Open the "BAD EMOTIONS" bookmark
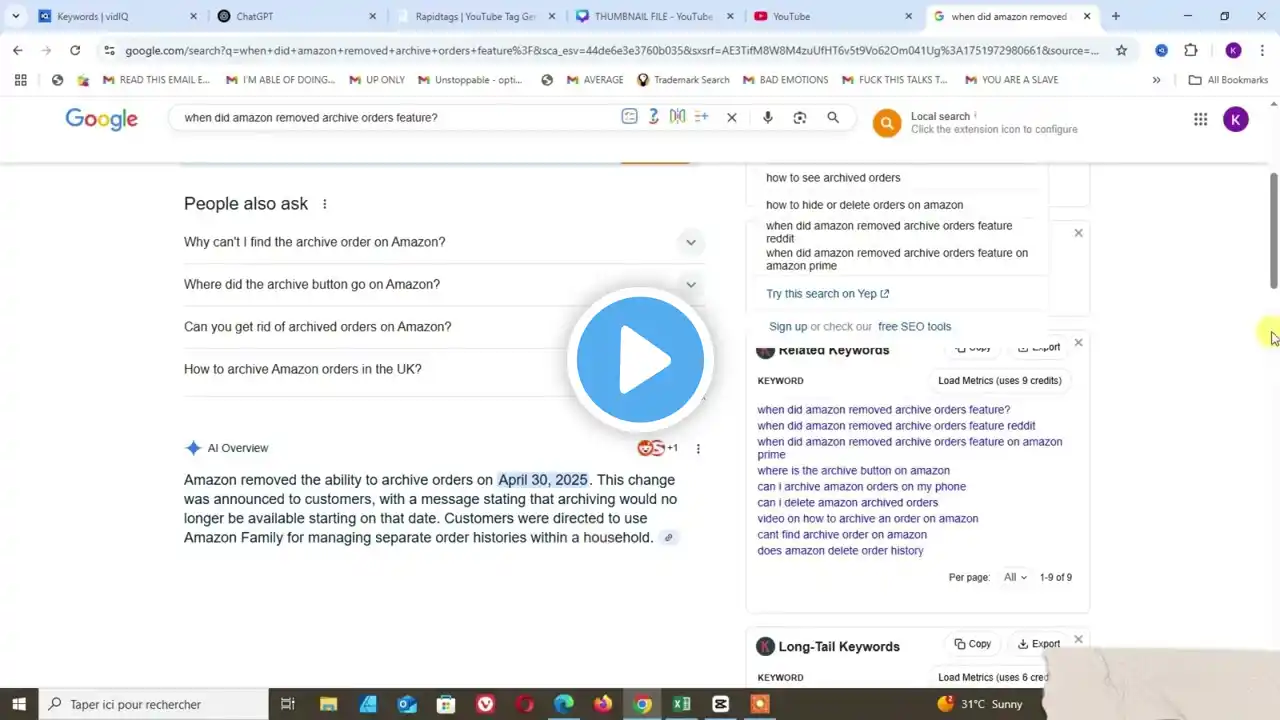 [x=785, y=80]
